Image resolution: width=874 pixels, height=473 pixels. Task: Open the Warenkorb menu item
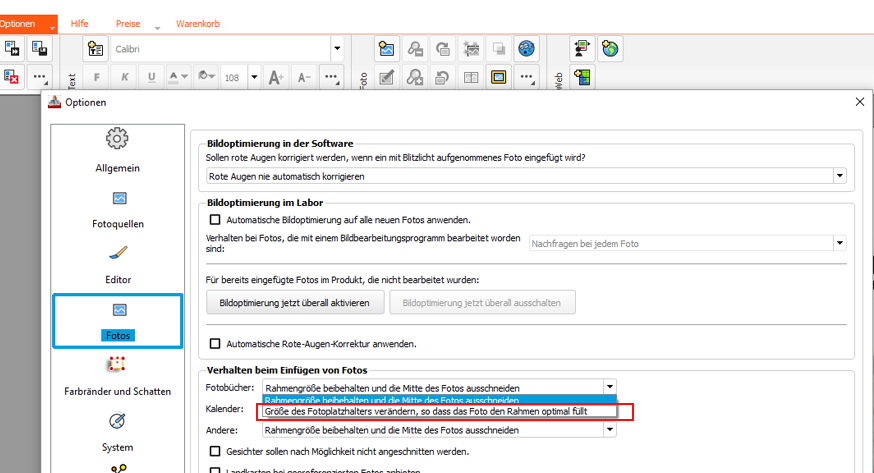point(197,23)
